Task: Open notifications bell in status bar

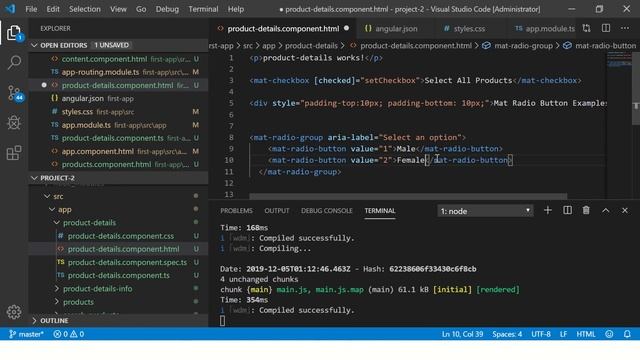Action: pyautogui.click(x=627, y=334)
